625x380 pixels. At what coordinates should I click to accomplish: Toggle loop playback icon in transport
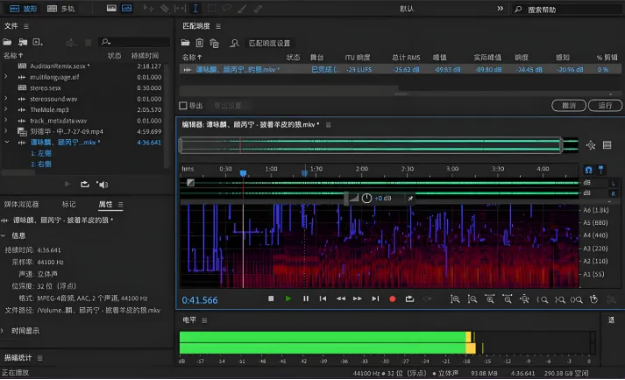[x=410, y=299]
